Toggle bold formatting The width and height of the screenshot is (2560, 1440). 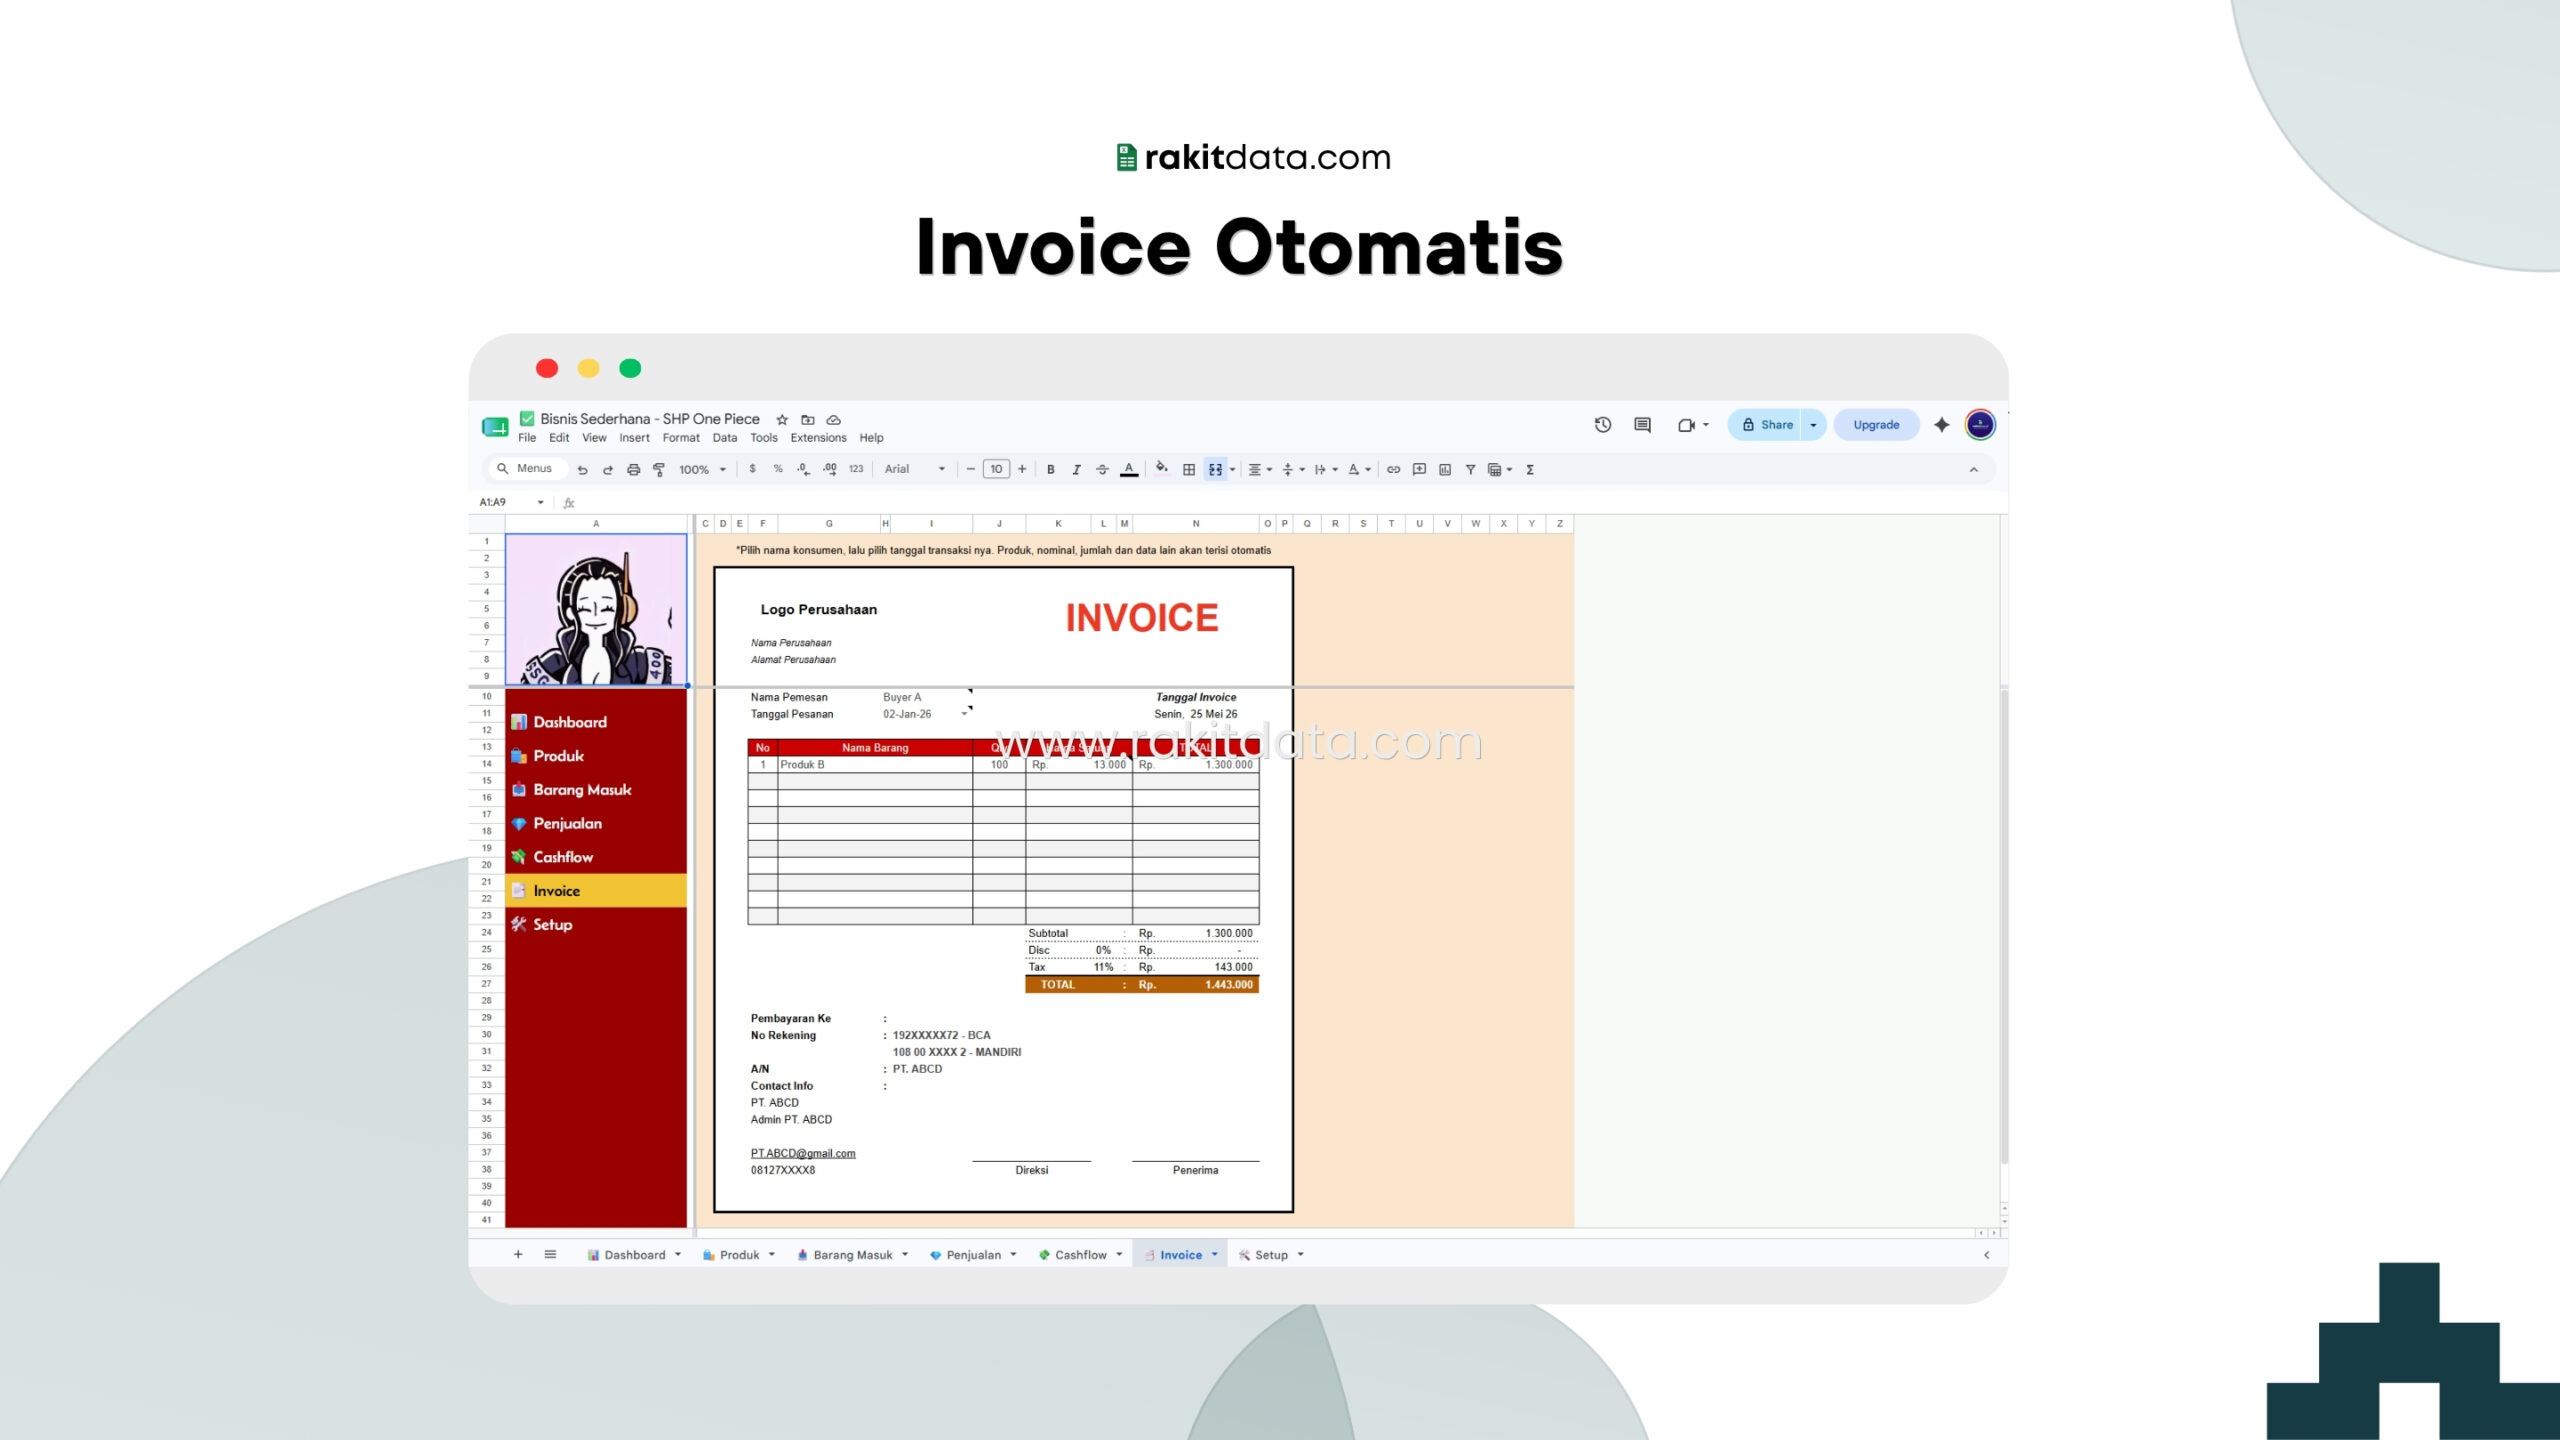point(1050,469)
